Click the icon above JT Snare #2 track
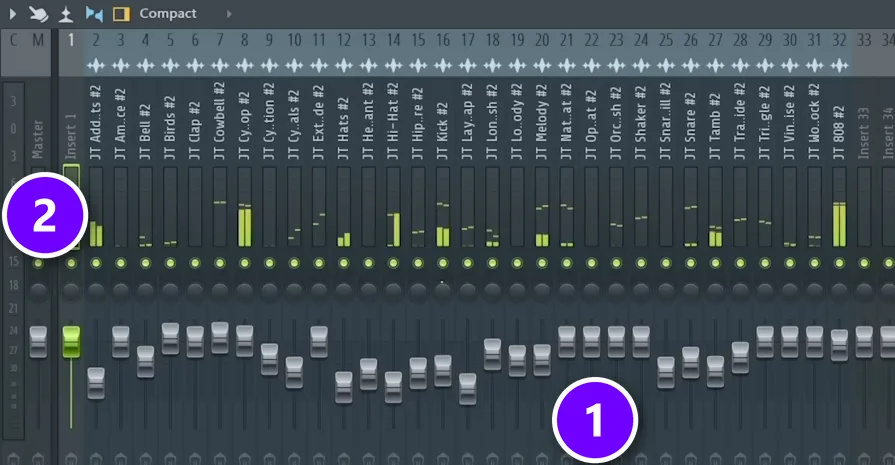 (691, 66)
